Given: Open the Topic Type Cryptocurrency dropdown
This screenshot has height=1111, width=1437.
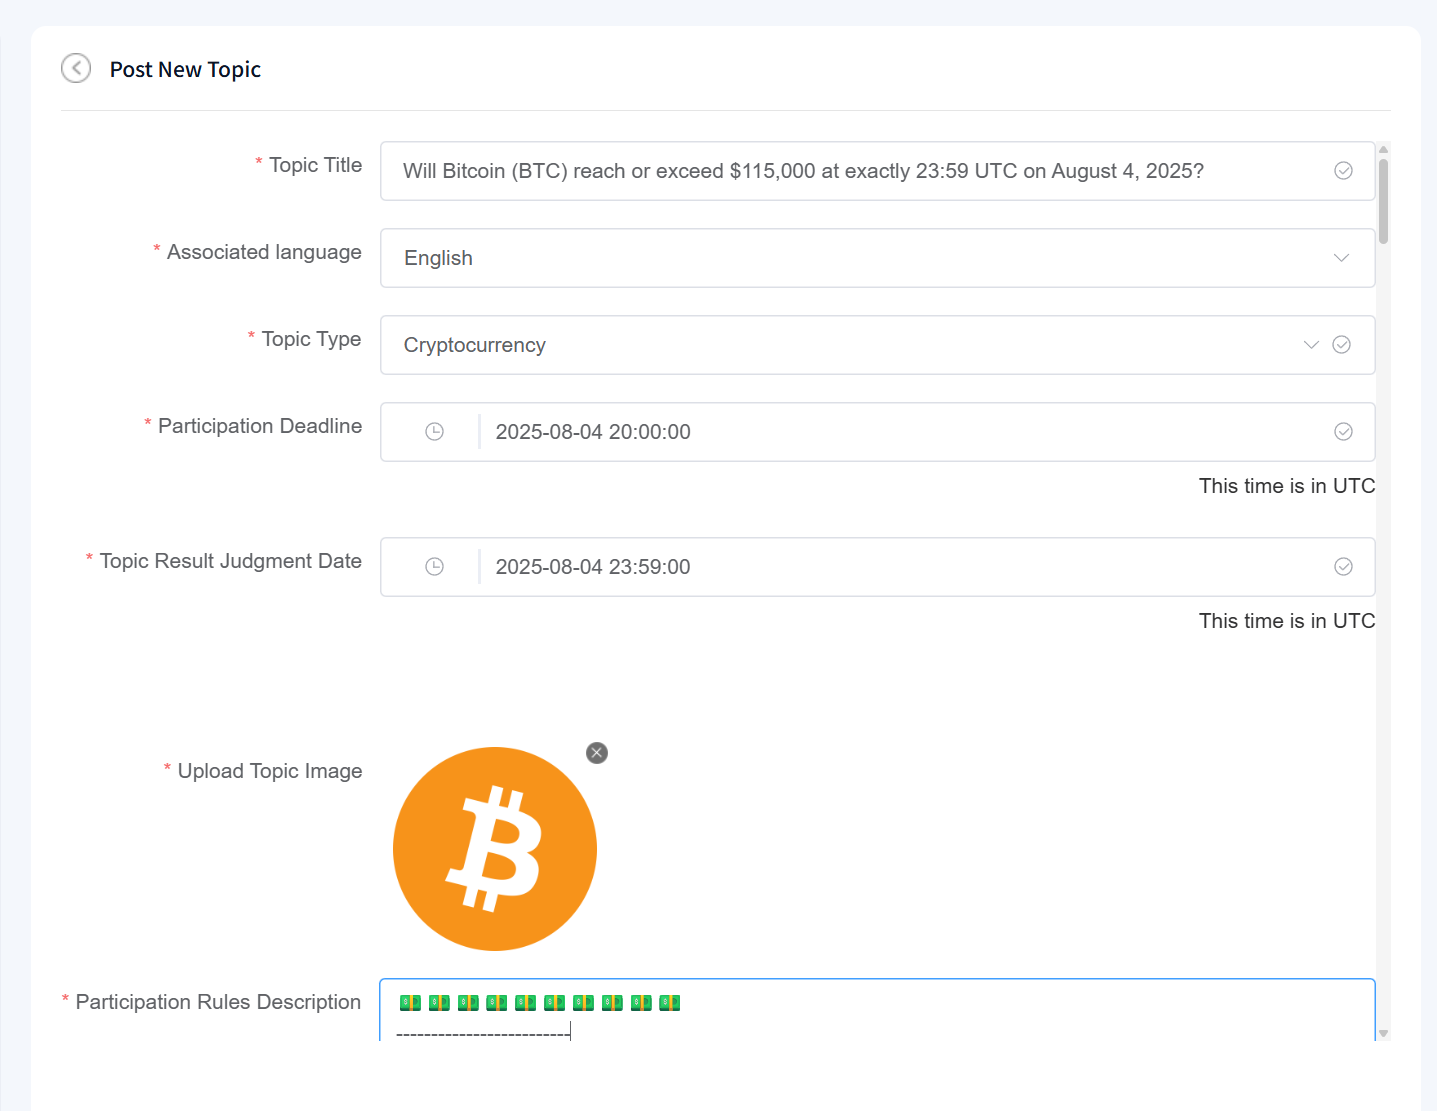Looking at the screenshot, I should click(x=877, y=345).
